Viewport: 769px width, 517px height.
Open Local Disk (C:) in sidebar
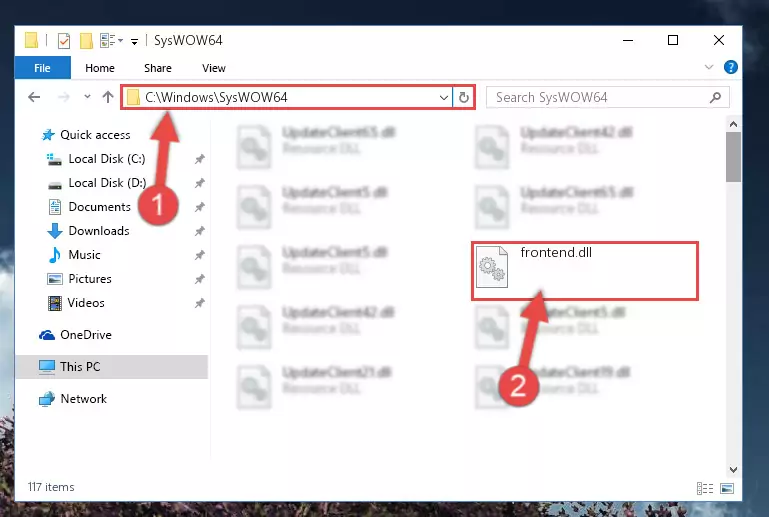point(106,159)
